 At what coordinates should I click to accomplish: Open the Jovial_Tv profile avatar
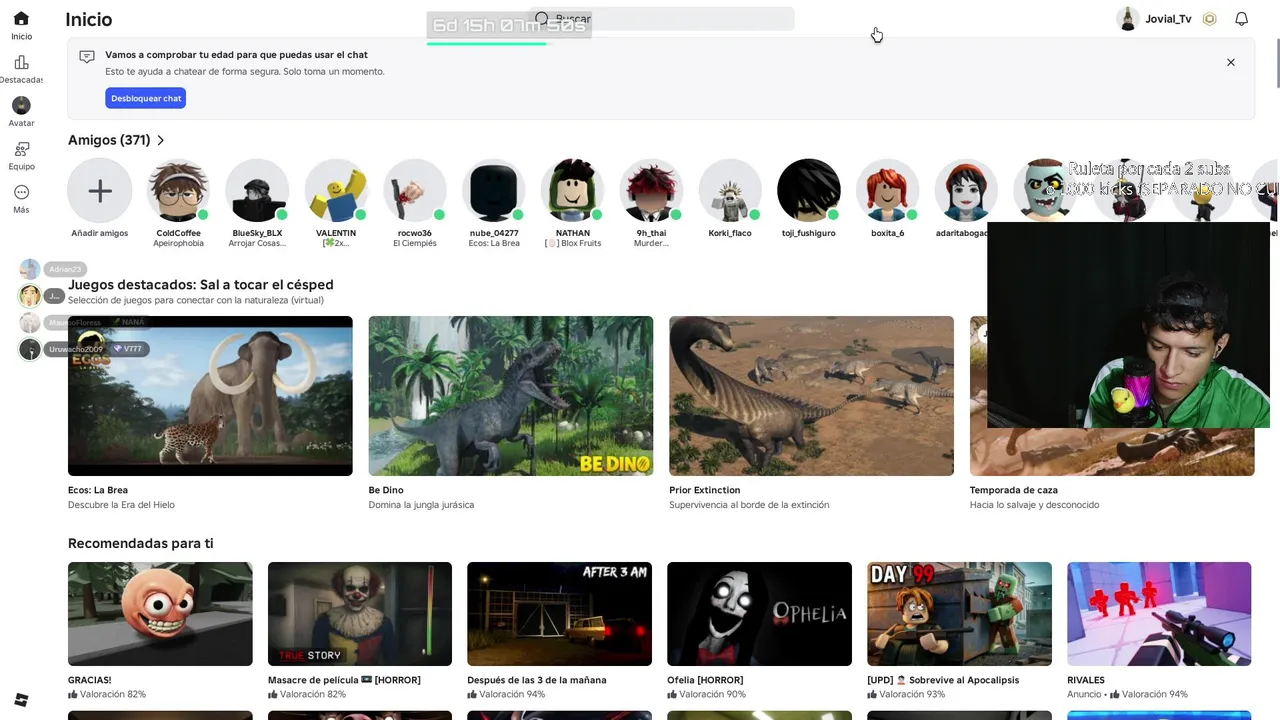(x=1128, y=19)
